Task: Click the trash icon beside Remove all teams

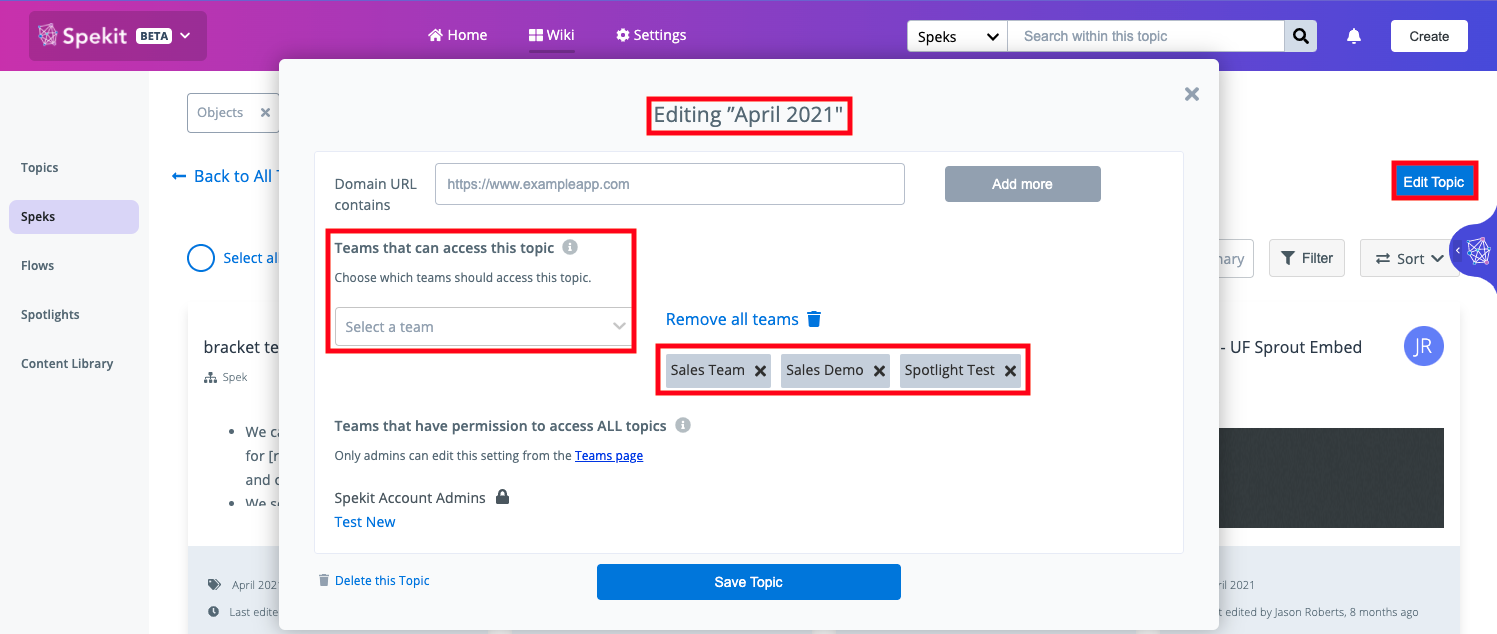Action: [814, 319]
